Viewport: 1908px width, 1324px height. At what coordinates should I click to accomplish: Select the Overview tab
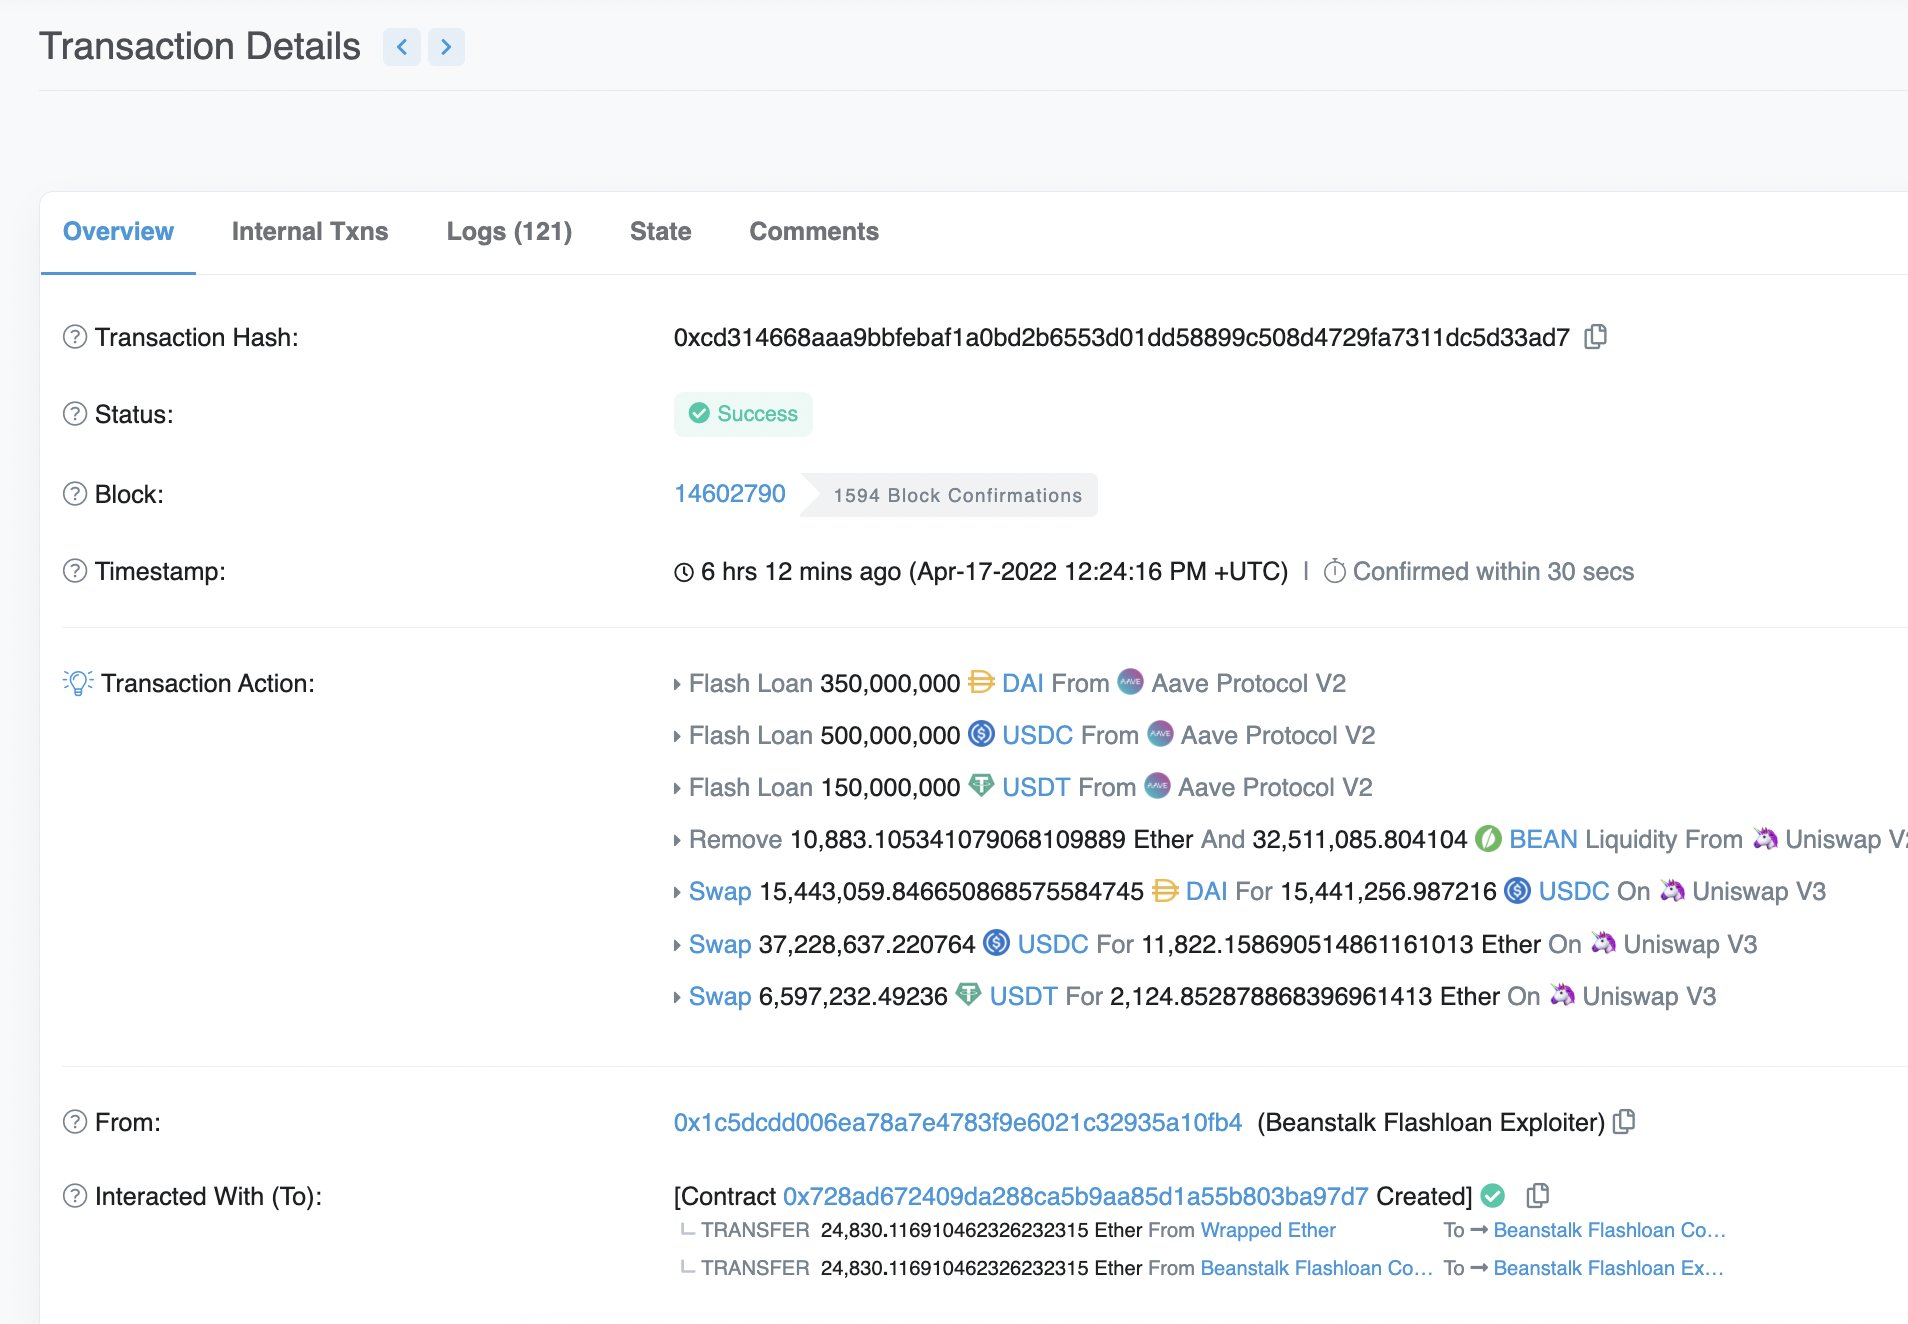pos(118,231)
